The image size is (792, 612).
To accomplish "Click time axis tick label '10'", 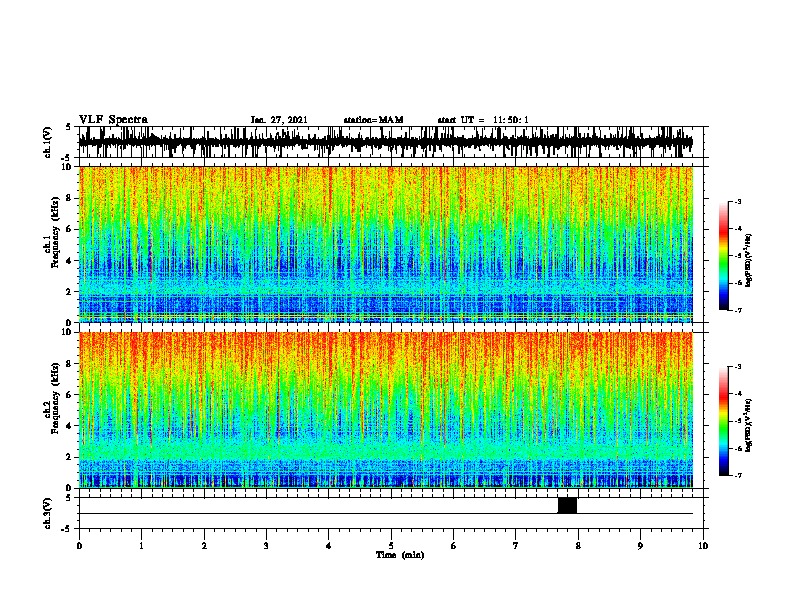I will click(x=703, y=546).
